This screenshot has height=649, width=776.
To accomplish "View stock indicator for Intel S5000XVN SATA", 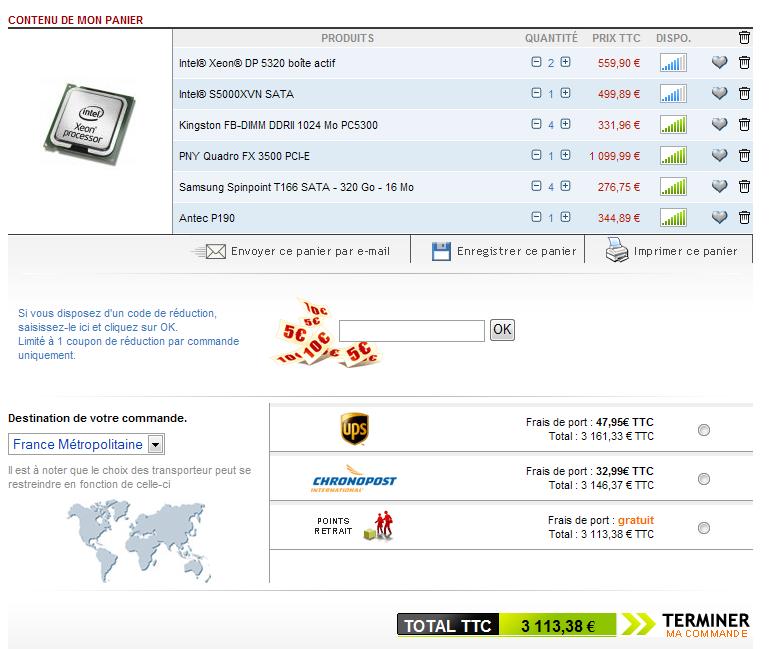I will pos(673,94).
